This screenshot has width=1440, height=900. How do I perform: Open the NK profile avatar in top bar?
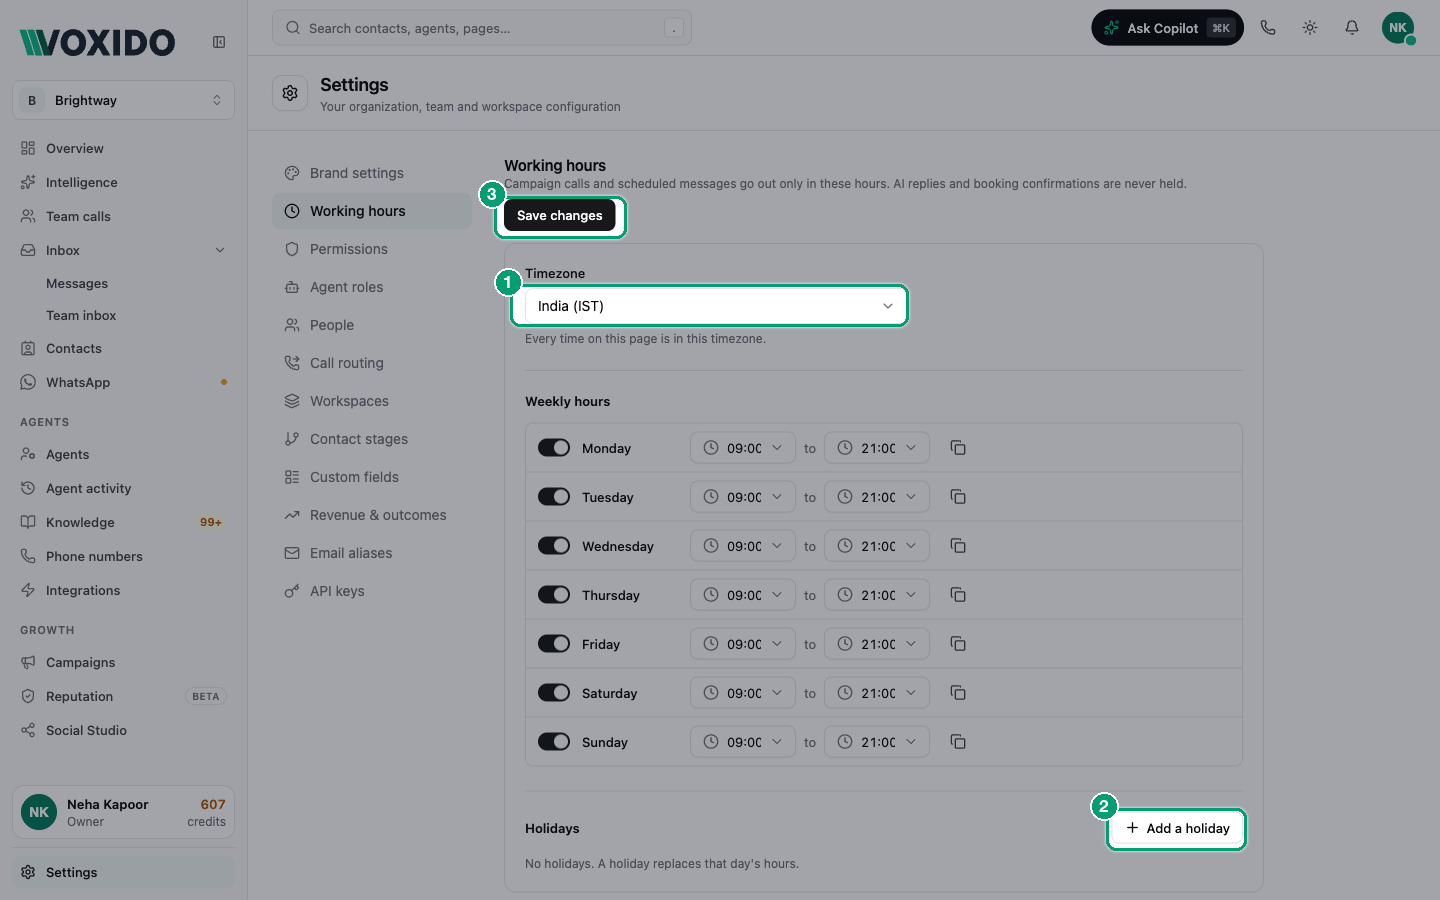point(1398,28)
